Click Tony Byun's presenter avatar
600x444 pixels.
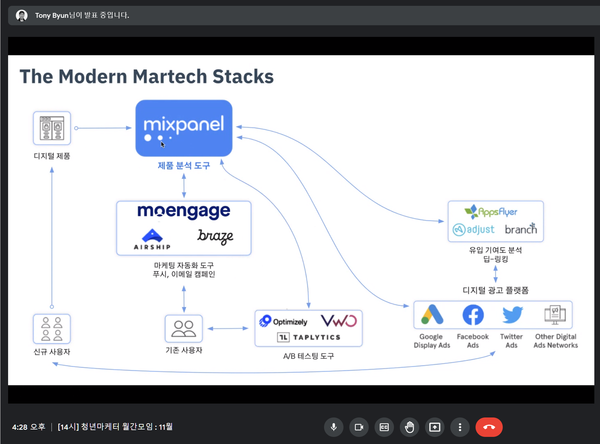(x=22, y=16)
